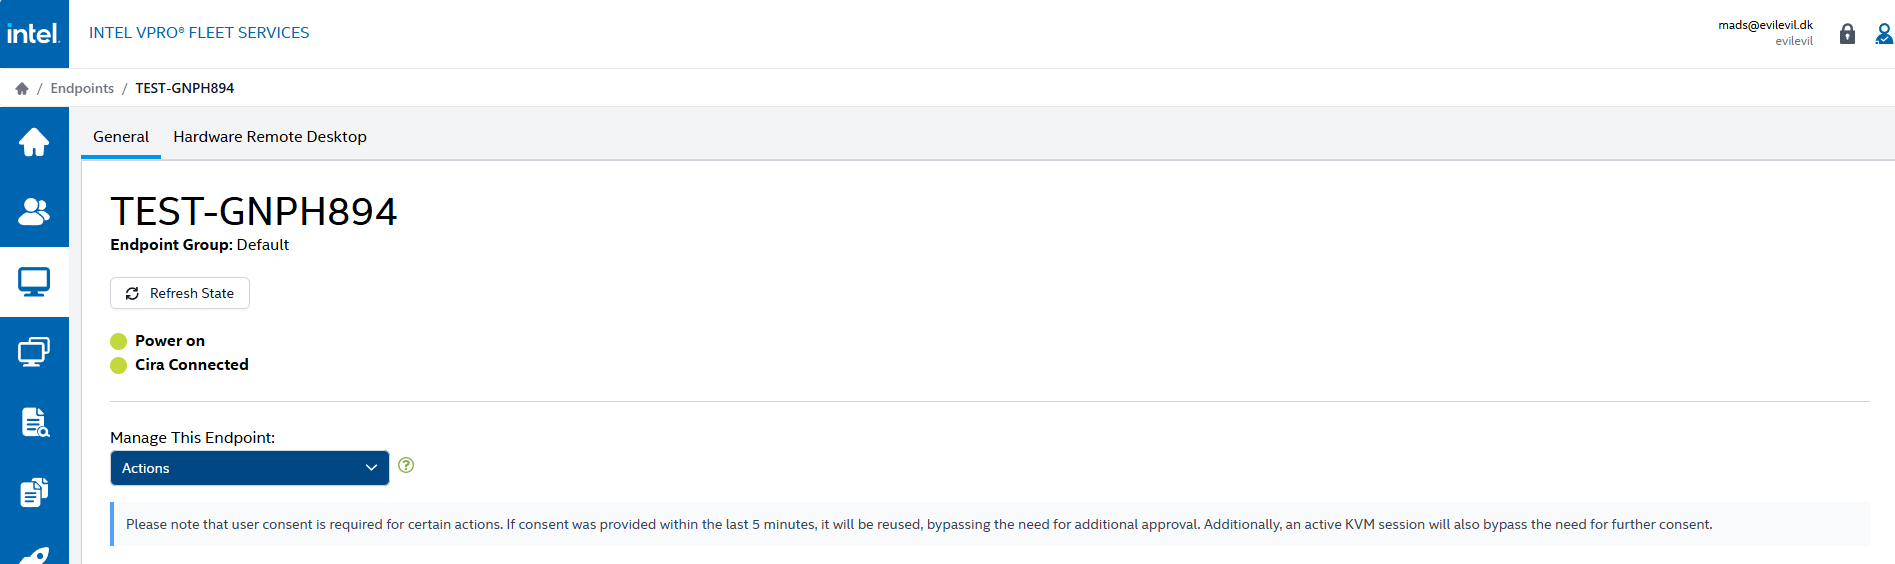Click the green help icon beside Actions
The height and width of the screenshot is (564, 1895).
406,465
